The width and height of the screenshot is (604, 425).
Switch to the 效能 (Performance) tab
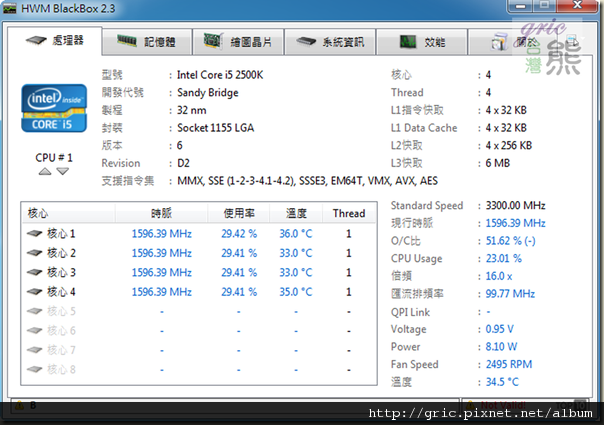pyautogui.click(x=422, y=42)
